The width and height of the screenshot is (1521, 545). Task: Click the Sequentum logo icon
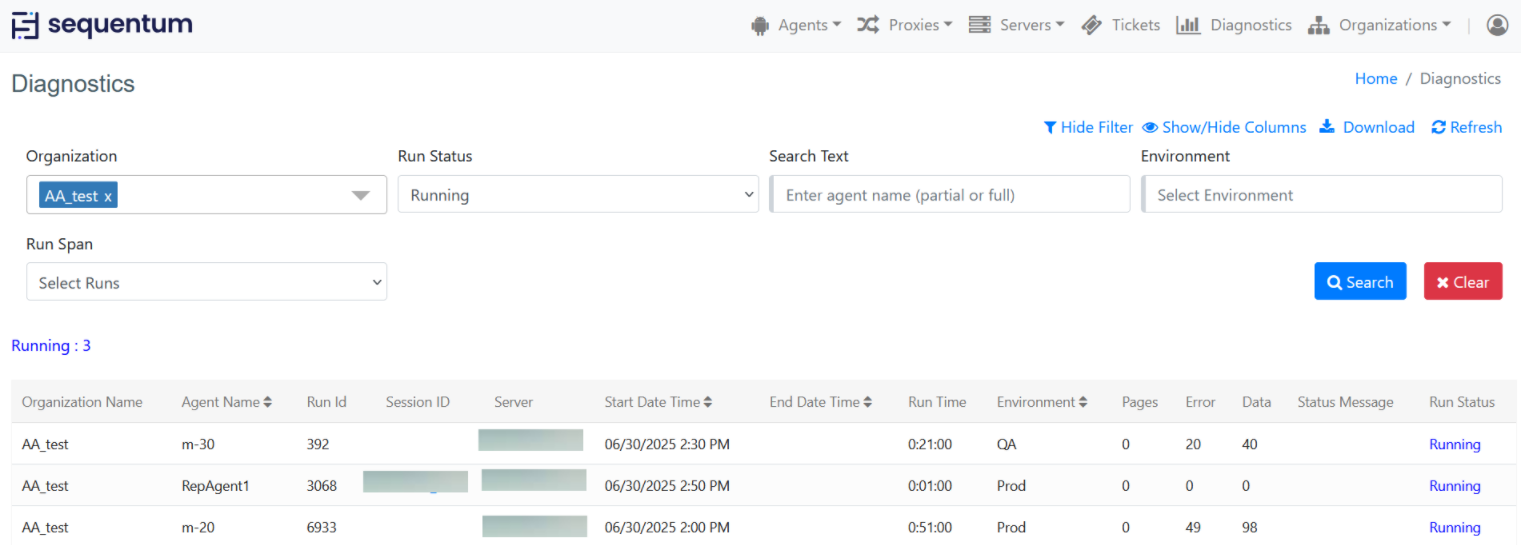(25, 25)
